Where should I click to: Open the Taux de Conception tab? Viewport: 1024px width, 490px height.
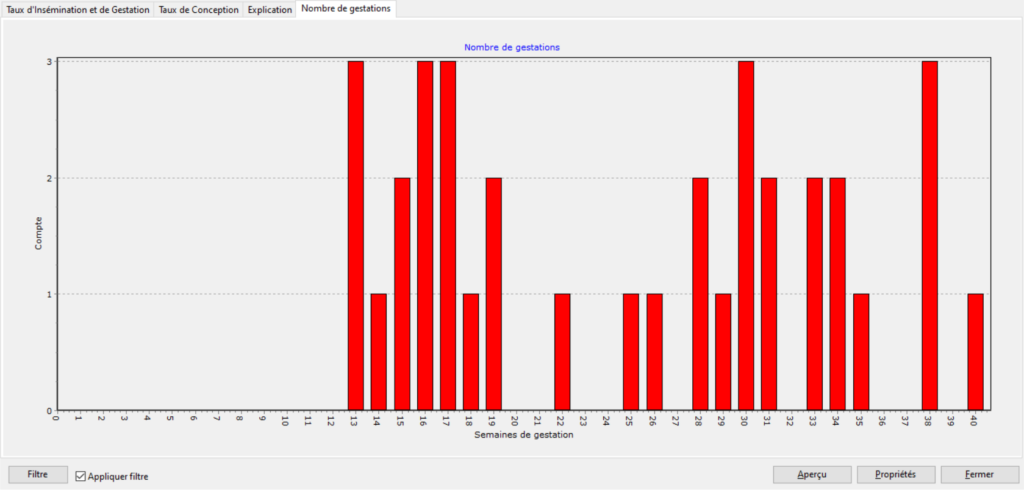[x=199, y=9]
